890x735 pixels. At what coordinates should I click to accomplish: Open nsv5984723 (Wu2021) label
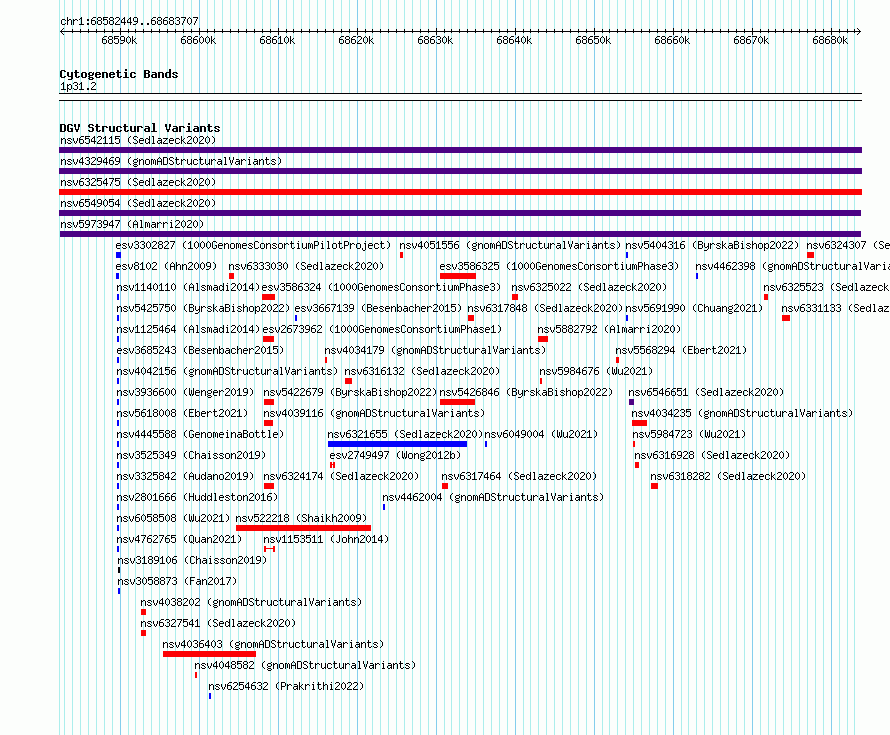pos(689,434)
